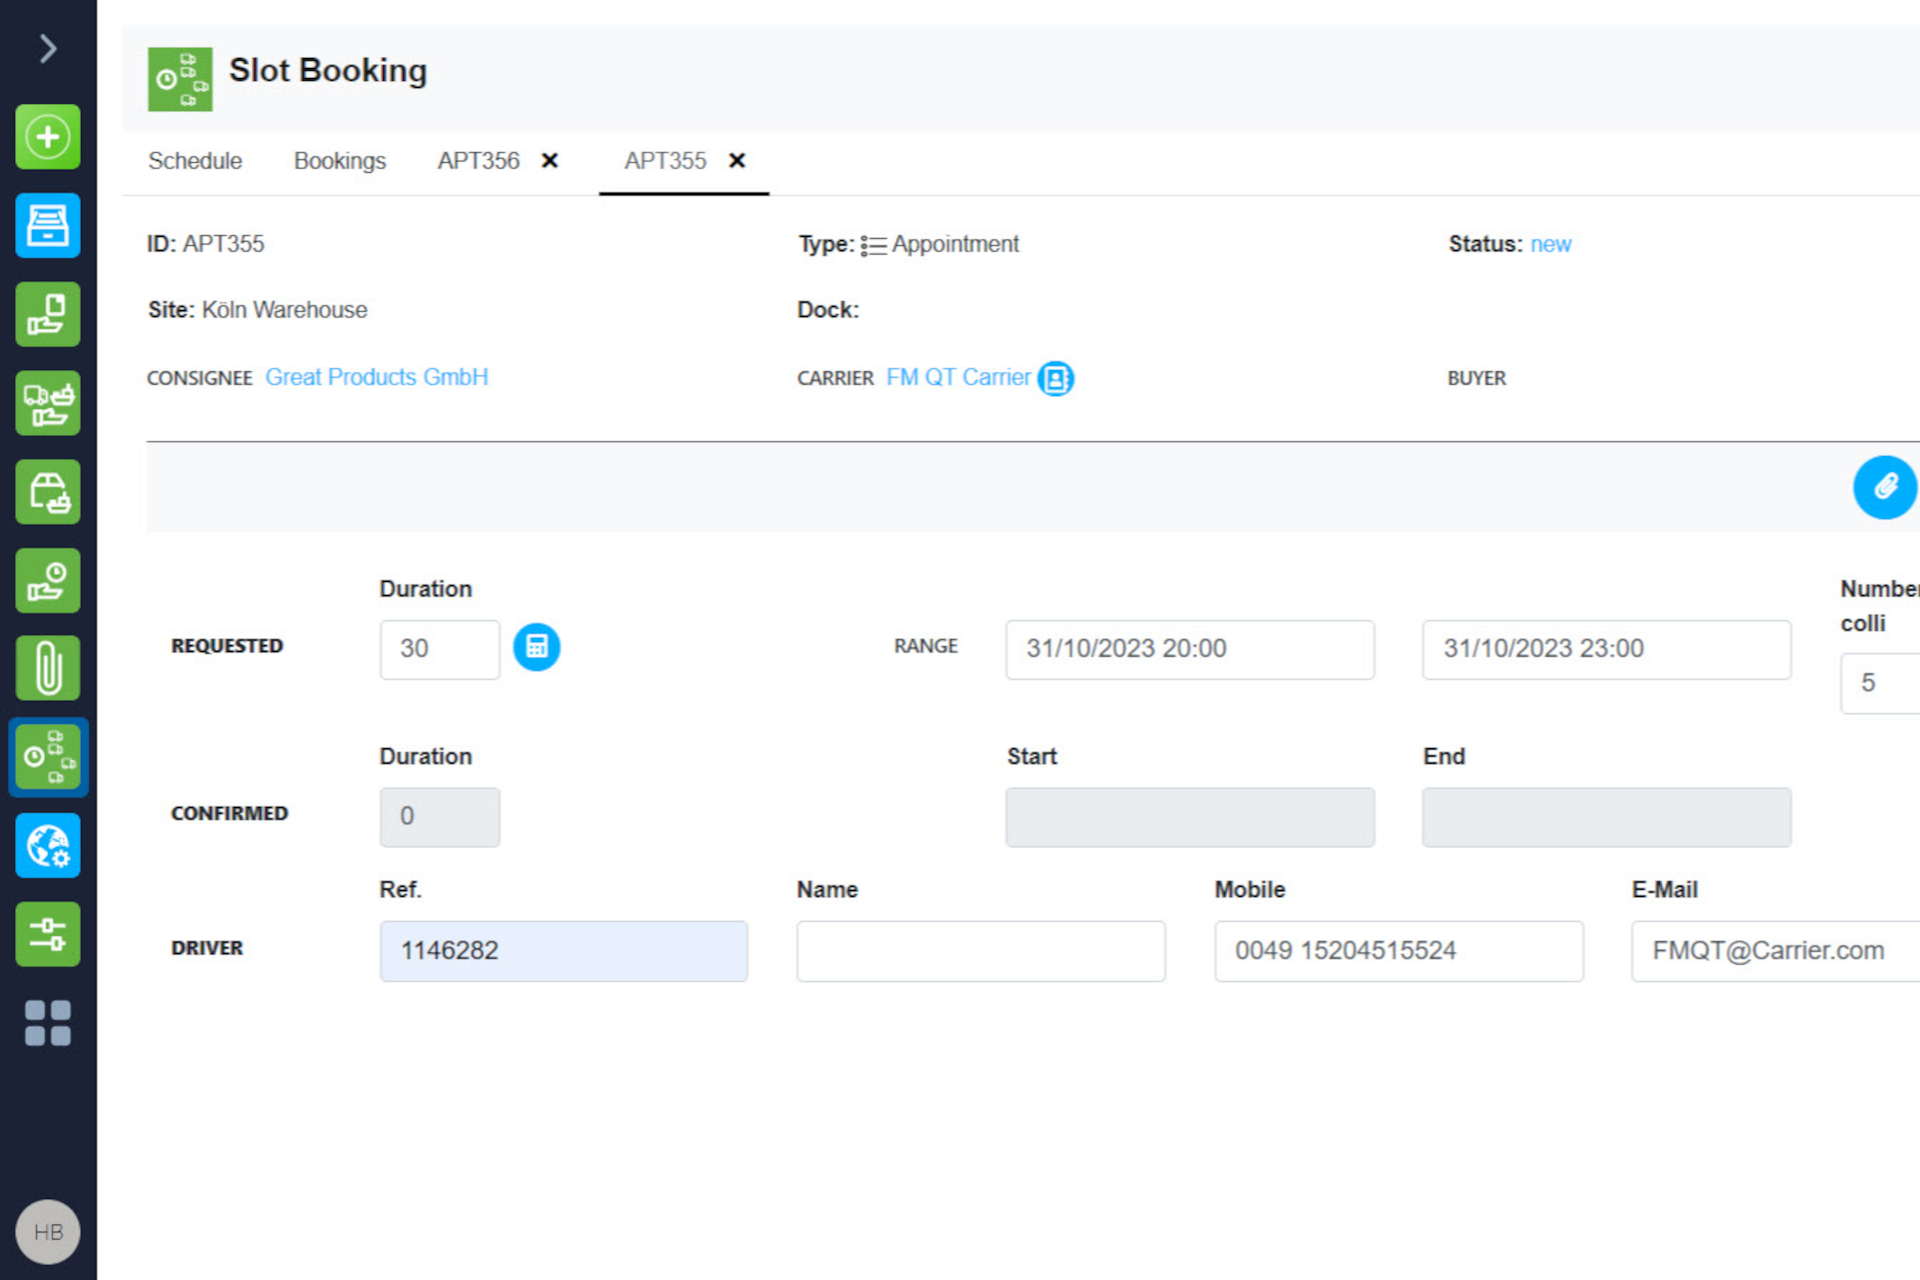This screenshot has height=1280, width=1920.
Task: Click the package delivery icon in the sidebar
Action: point(47,491)
